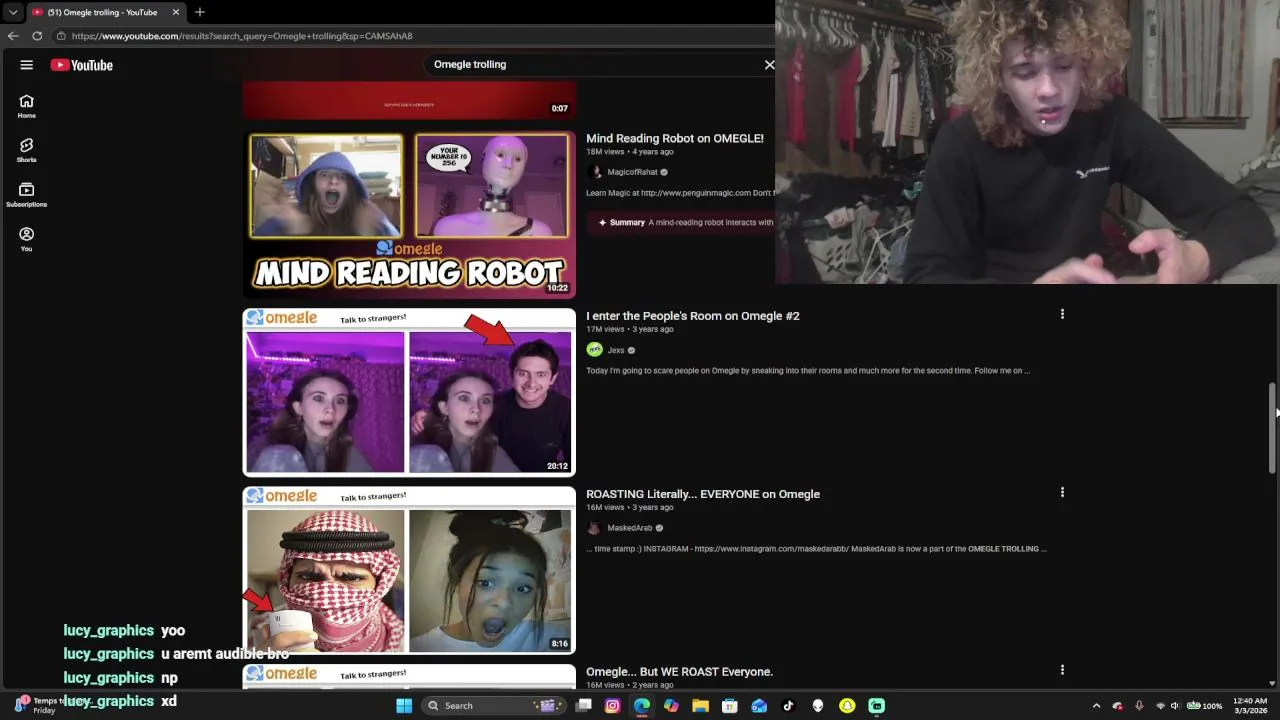
Task: Expand the Summary of Mind Reading Robot video
Action: (x=680, y=222)
